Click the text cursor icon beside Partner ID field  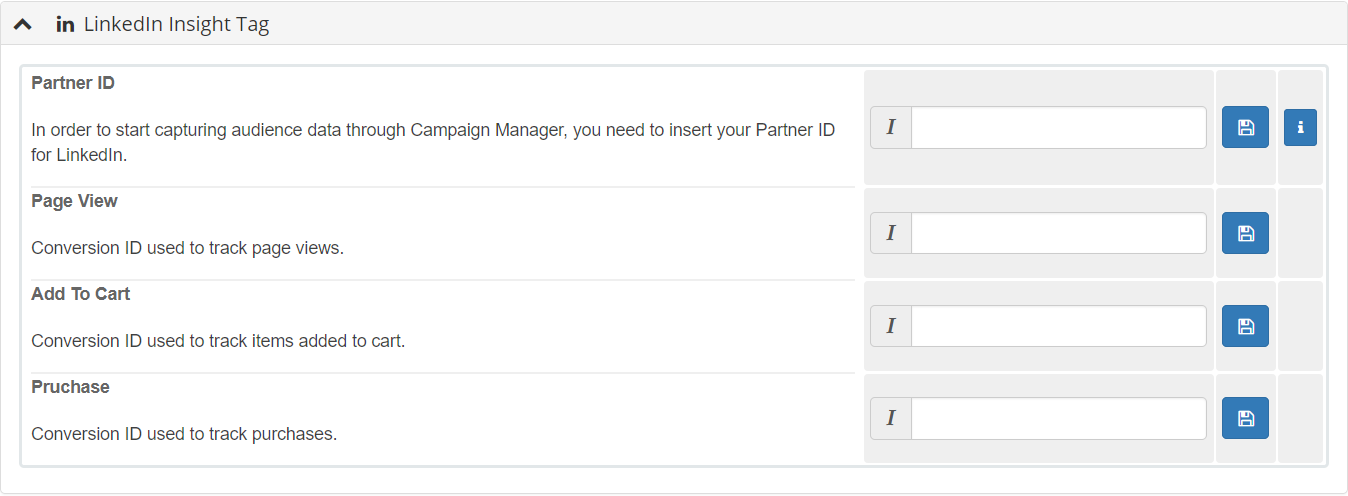891,127
